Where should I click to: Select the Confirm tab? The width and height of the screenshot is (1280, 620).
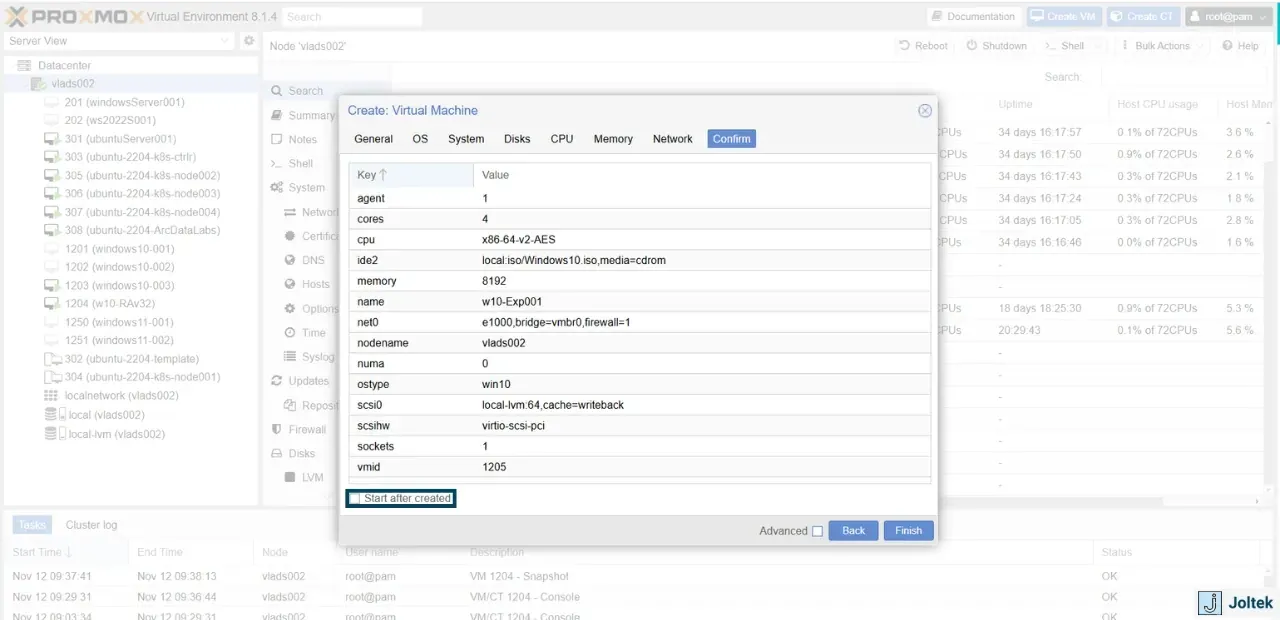click(732, 139)
